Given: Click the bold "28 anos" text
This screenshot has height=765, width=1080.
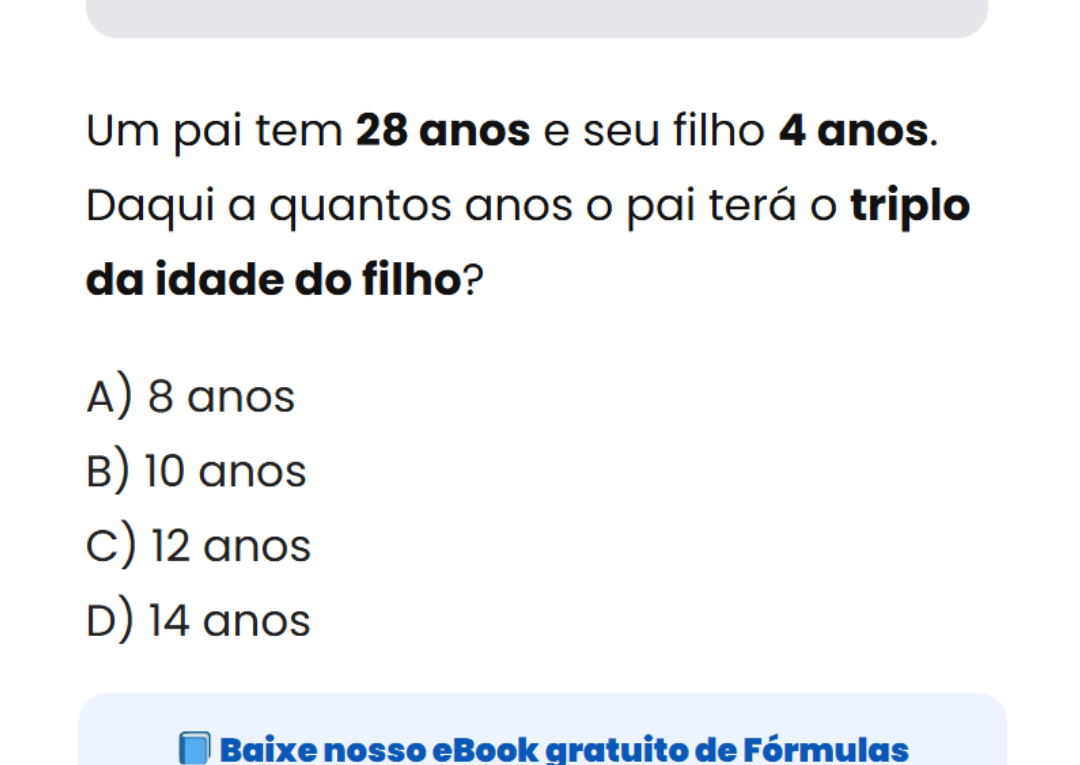Looking at the screenshot, I should (443, 131).
